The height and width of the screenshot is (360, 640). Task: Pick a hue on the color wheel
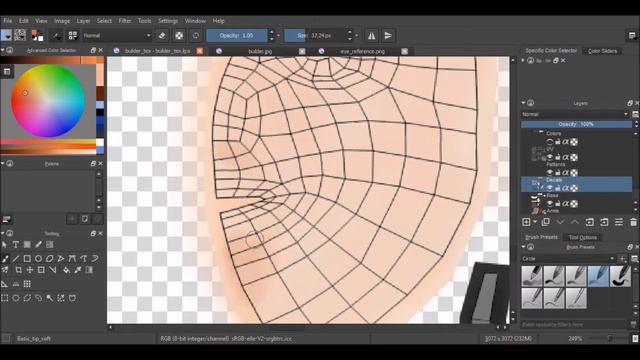pos(48,101)
